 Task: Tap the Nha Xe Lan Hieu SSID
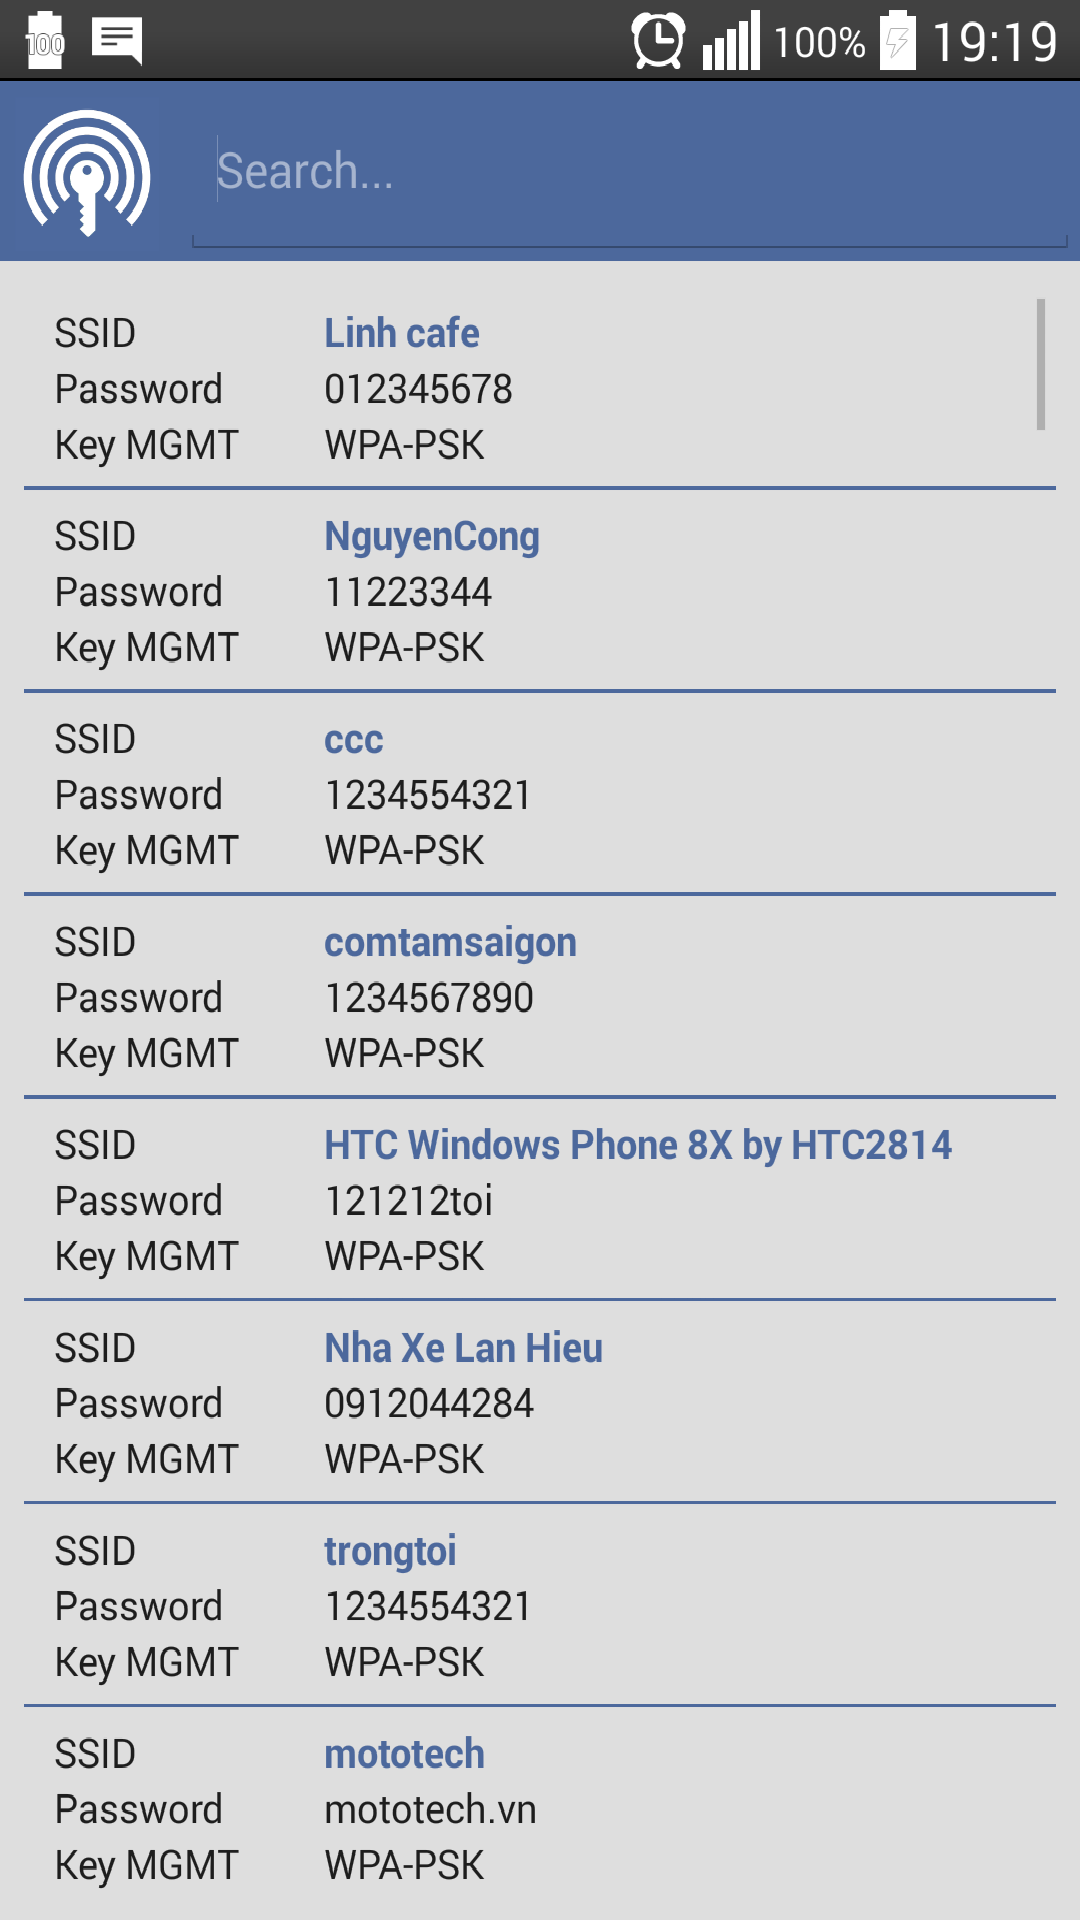[463, 1348]
